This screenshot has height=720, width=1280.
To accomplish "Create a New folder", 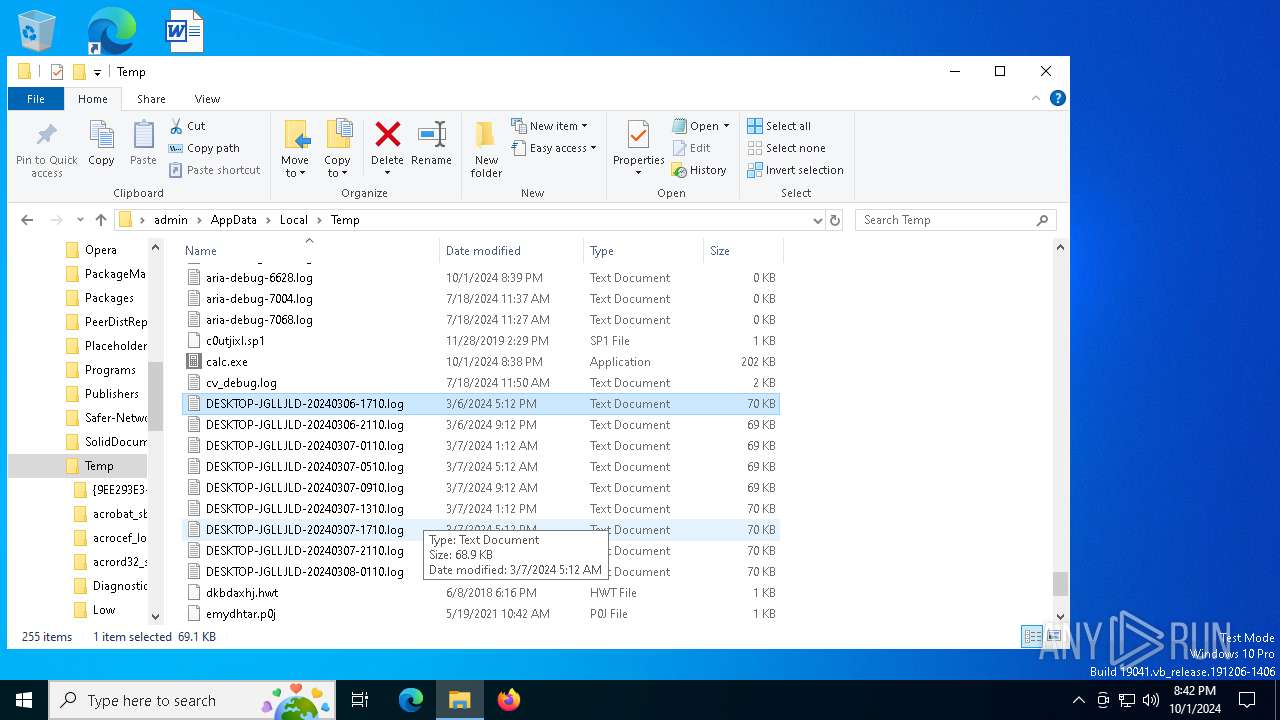I will [x=486, y=149].
